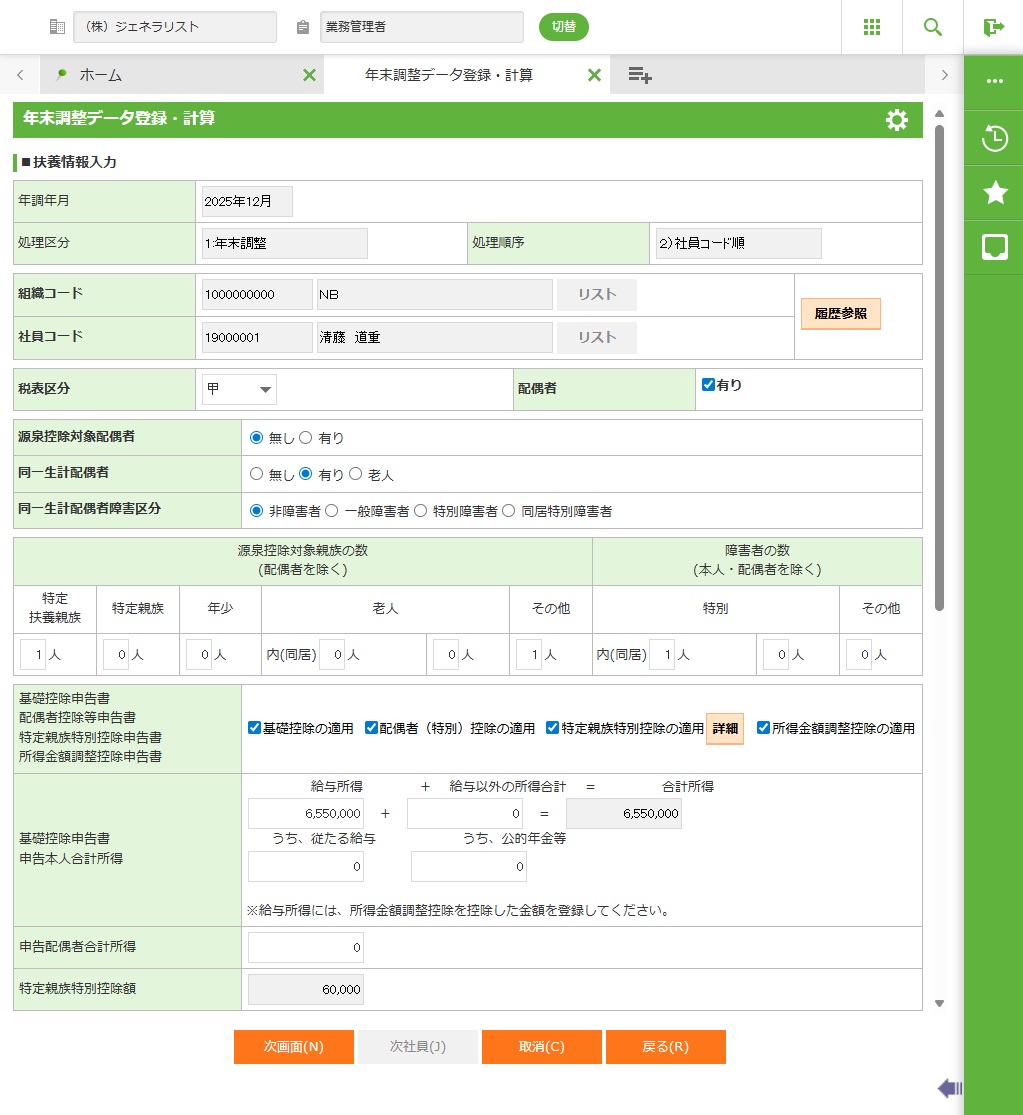Click the add new tab icon
1023x1115 pixels.
(640, 75)
